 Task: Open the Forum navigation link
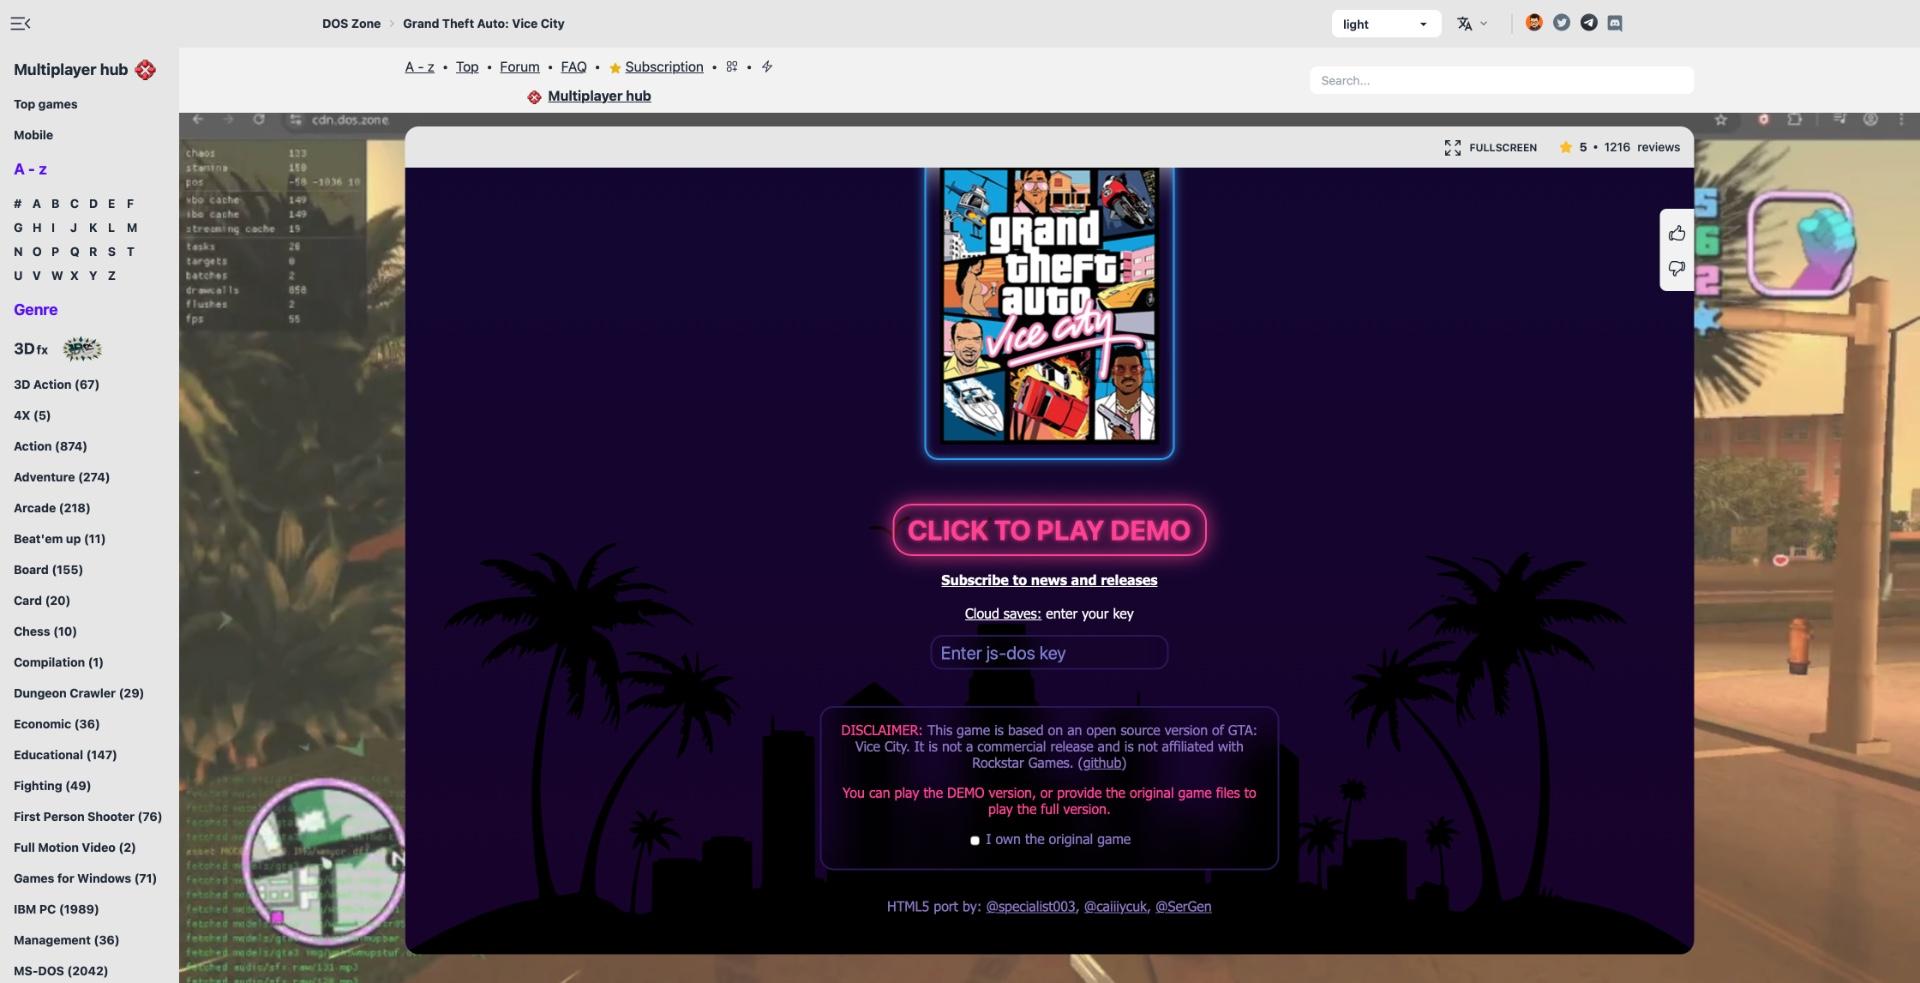tap(519, 67)
